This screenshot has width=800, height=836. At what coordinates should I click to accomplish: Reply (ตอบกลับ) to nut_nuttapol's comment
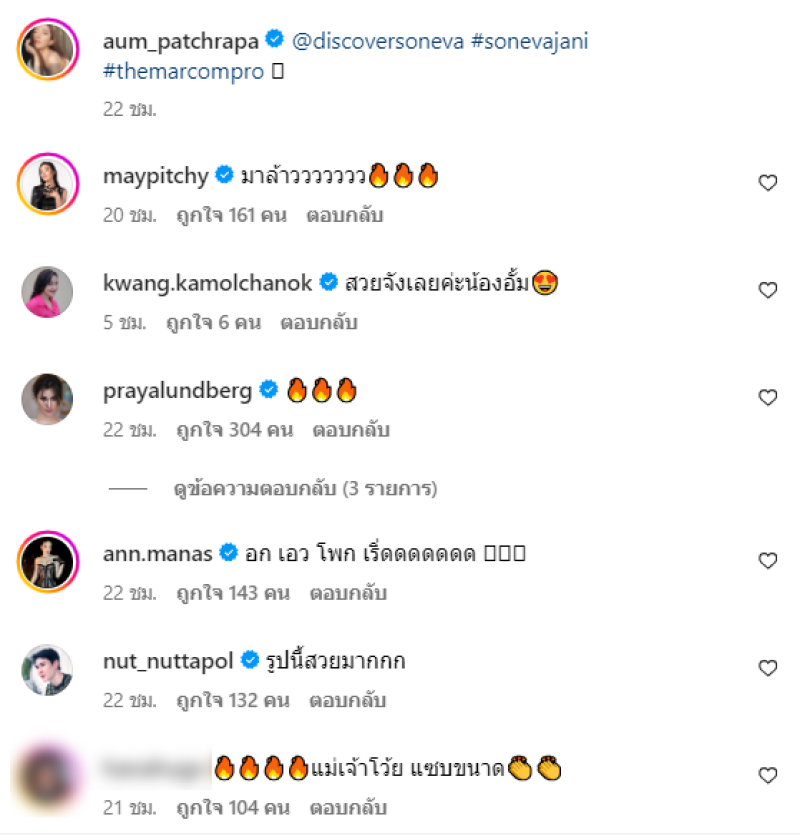348,700
